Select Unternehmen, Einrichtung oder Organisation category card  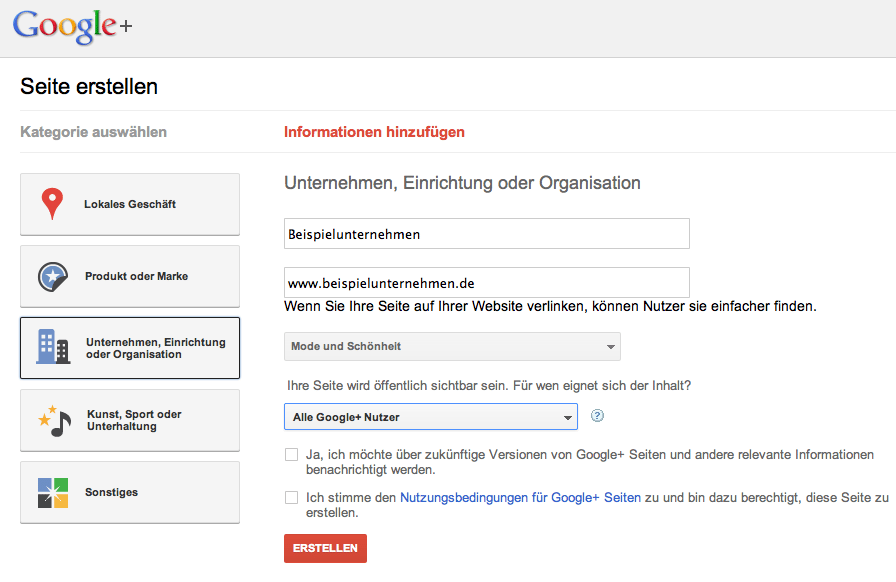click(x=130, y=348)
